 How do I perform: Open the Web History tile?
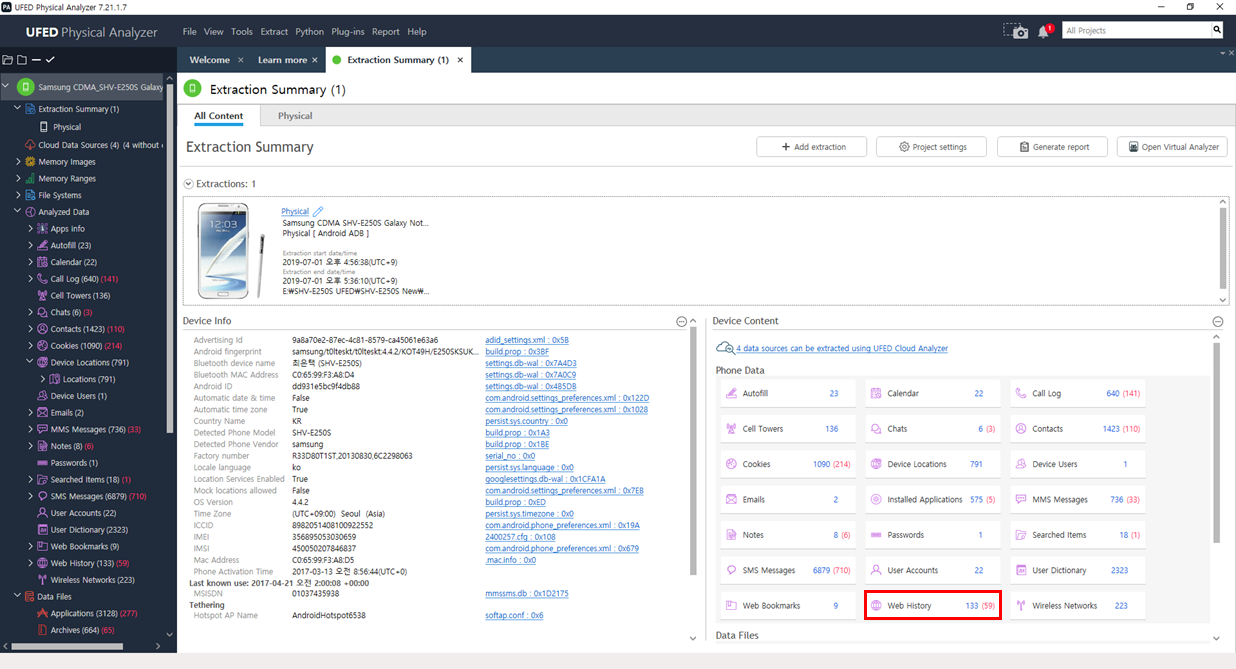coord(933,606)
